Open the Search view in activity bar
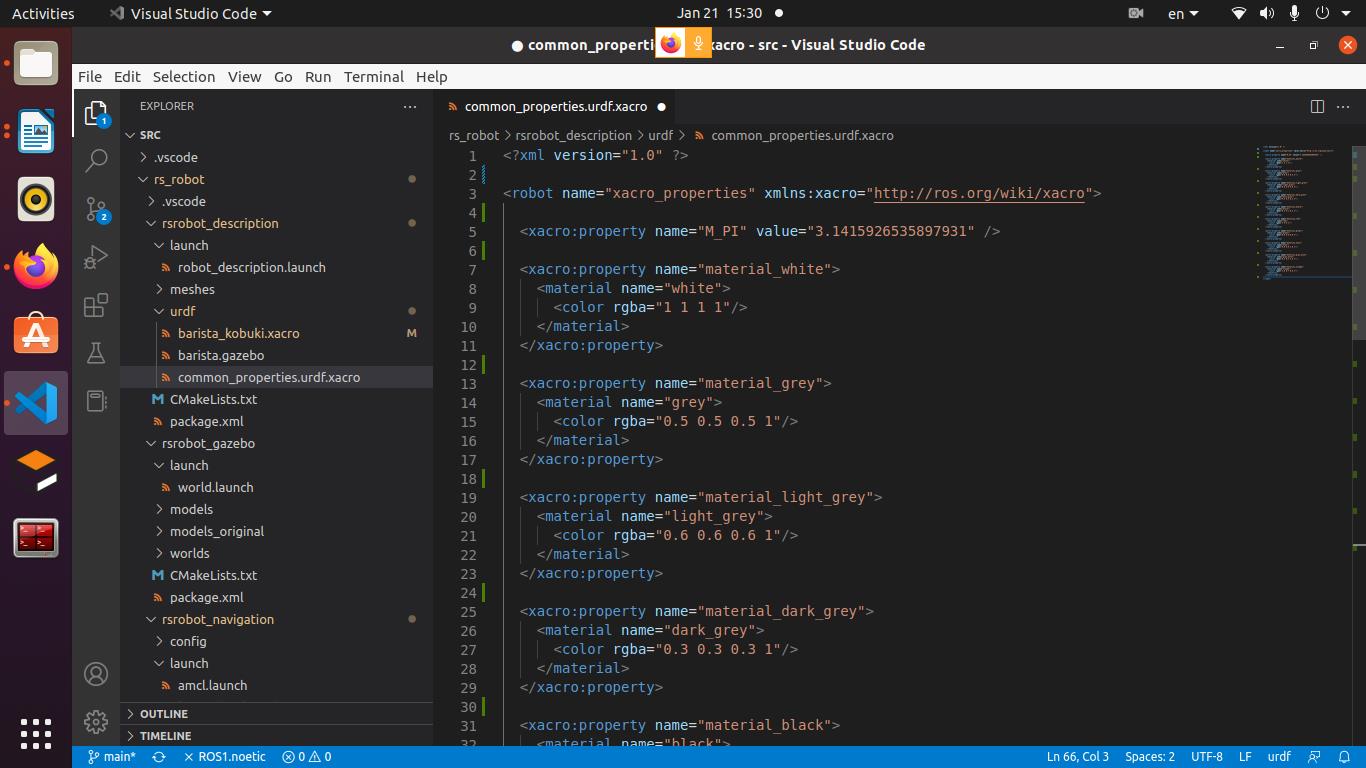The image size is (1366, 768). (x=96, y=160)
